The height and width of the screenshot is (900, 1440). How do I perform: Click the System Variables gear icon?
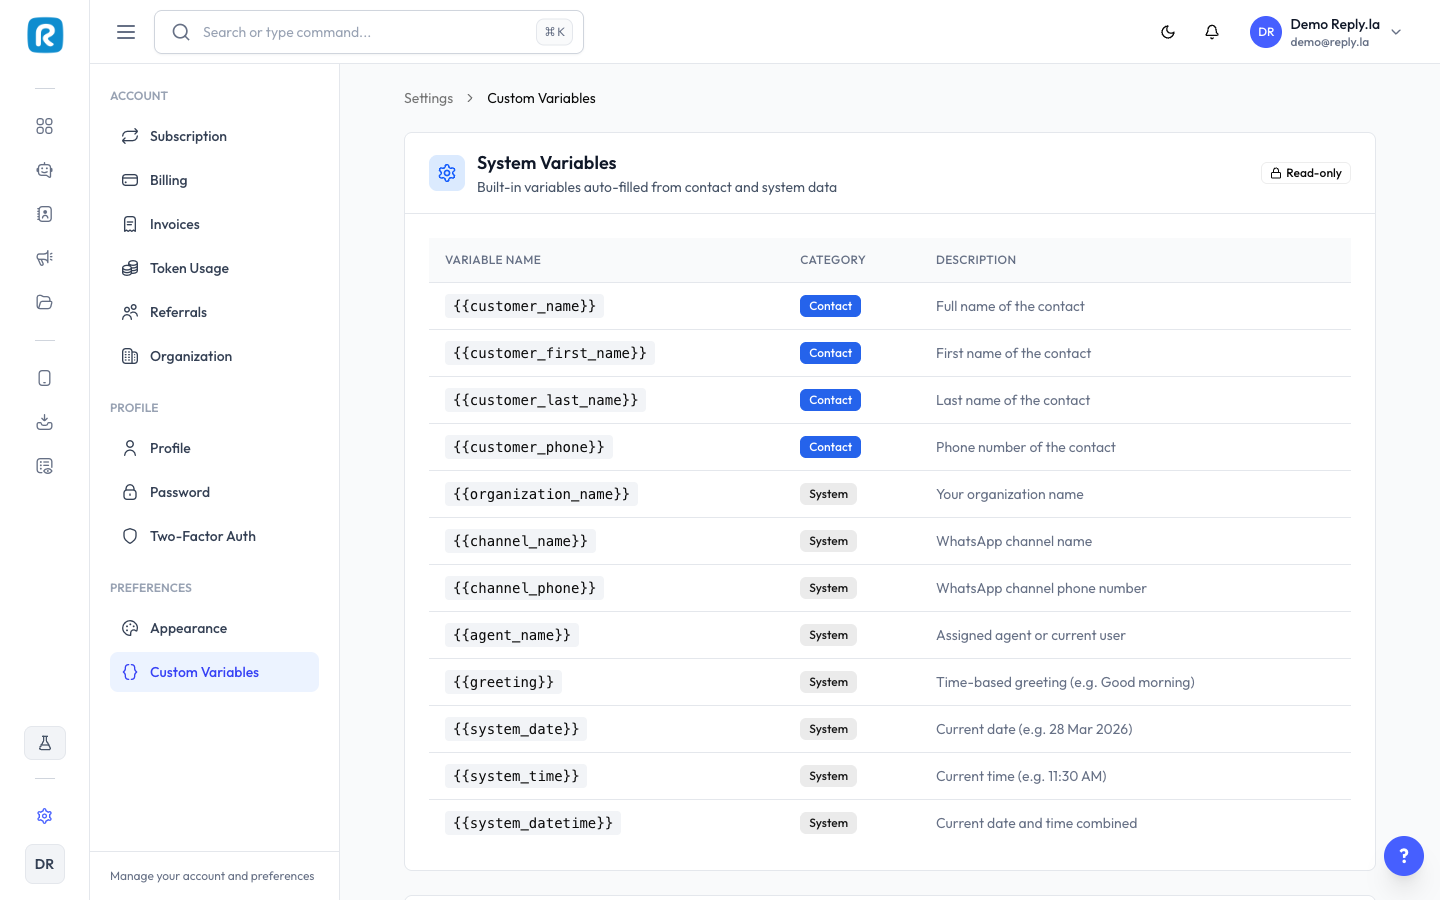point(447,173)
